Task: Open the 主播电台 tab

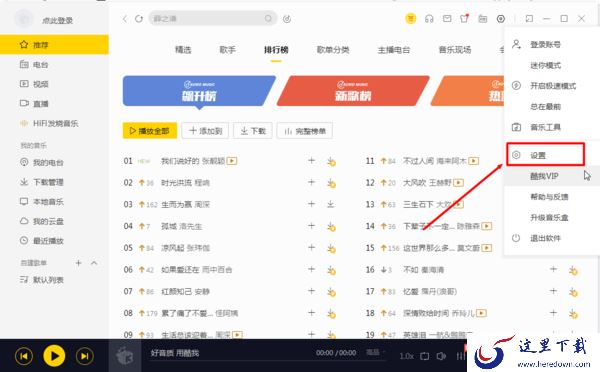Action: coord(394,50)
